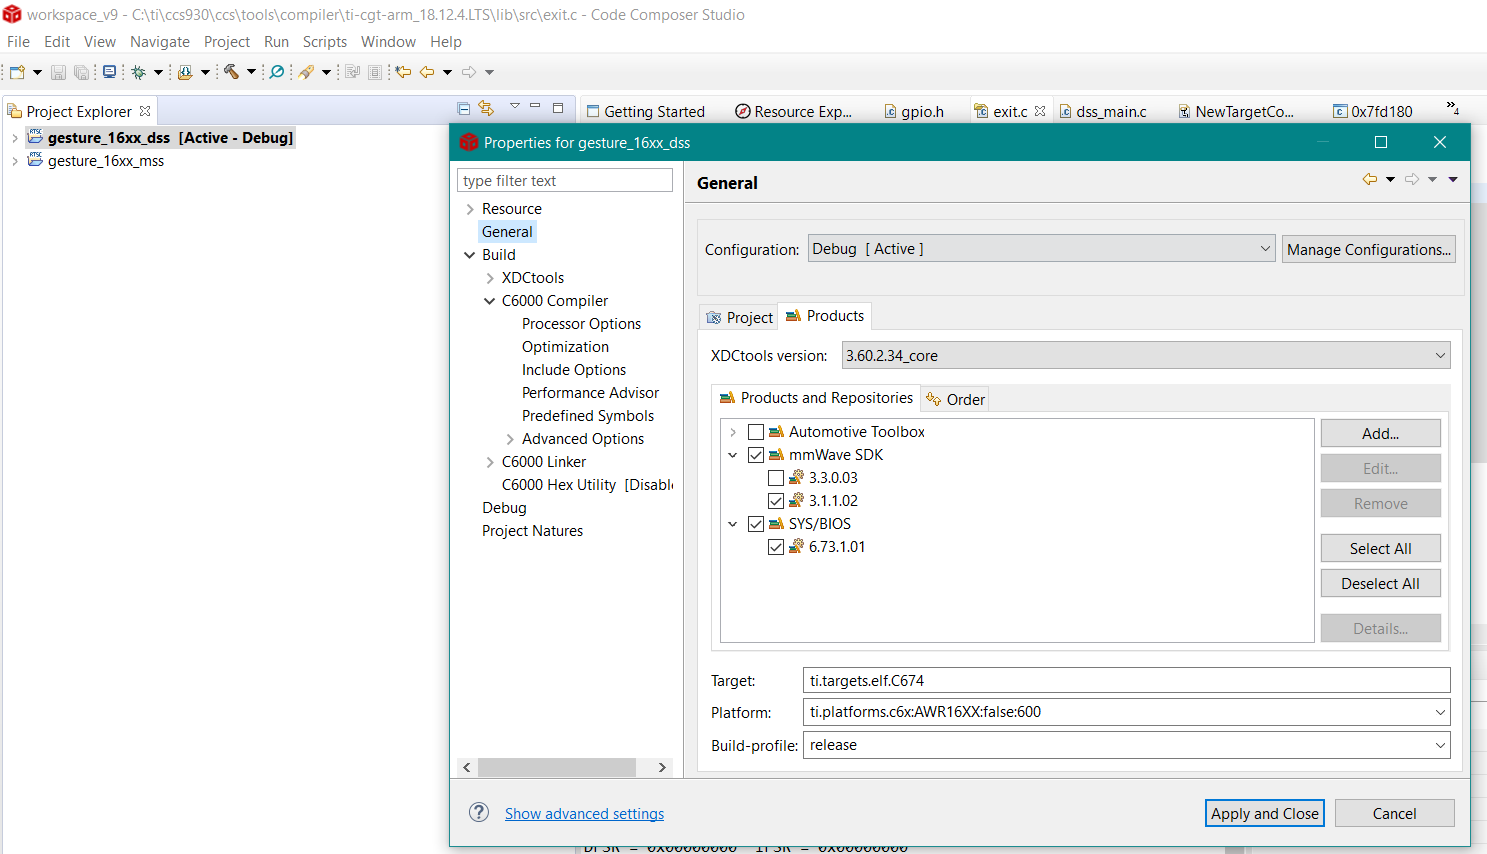
Task: Close the exit.c editor tab
Action: tap(1040, 111)
